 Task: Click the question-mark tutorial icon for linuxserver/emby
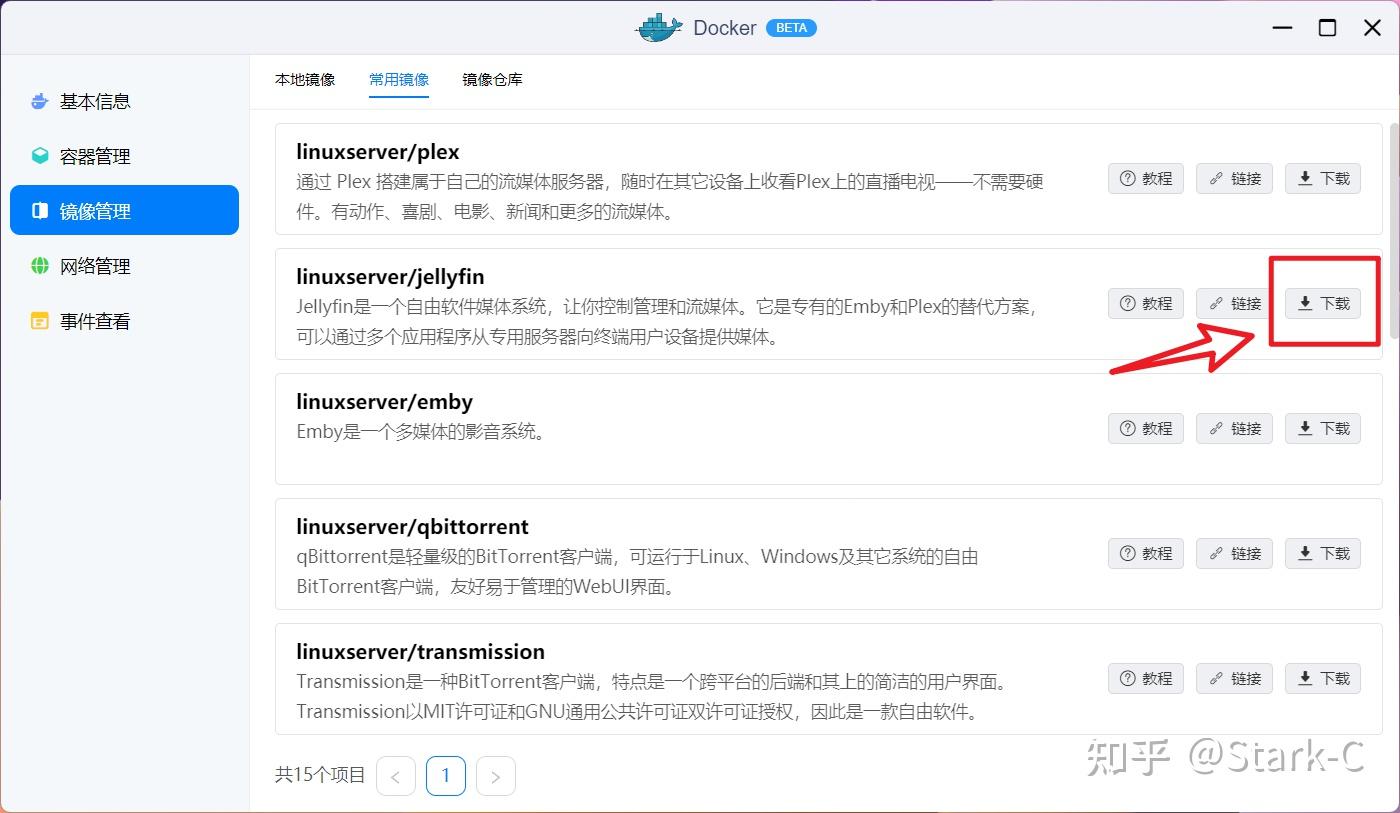pos(1127,428)
